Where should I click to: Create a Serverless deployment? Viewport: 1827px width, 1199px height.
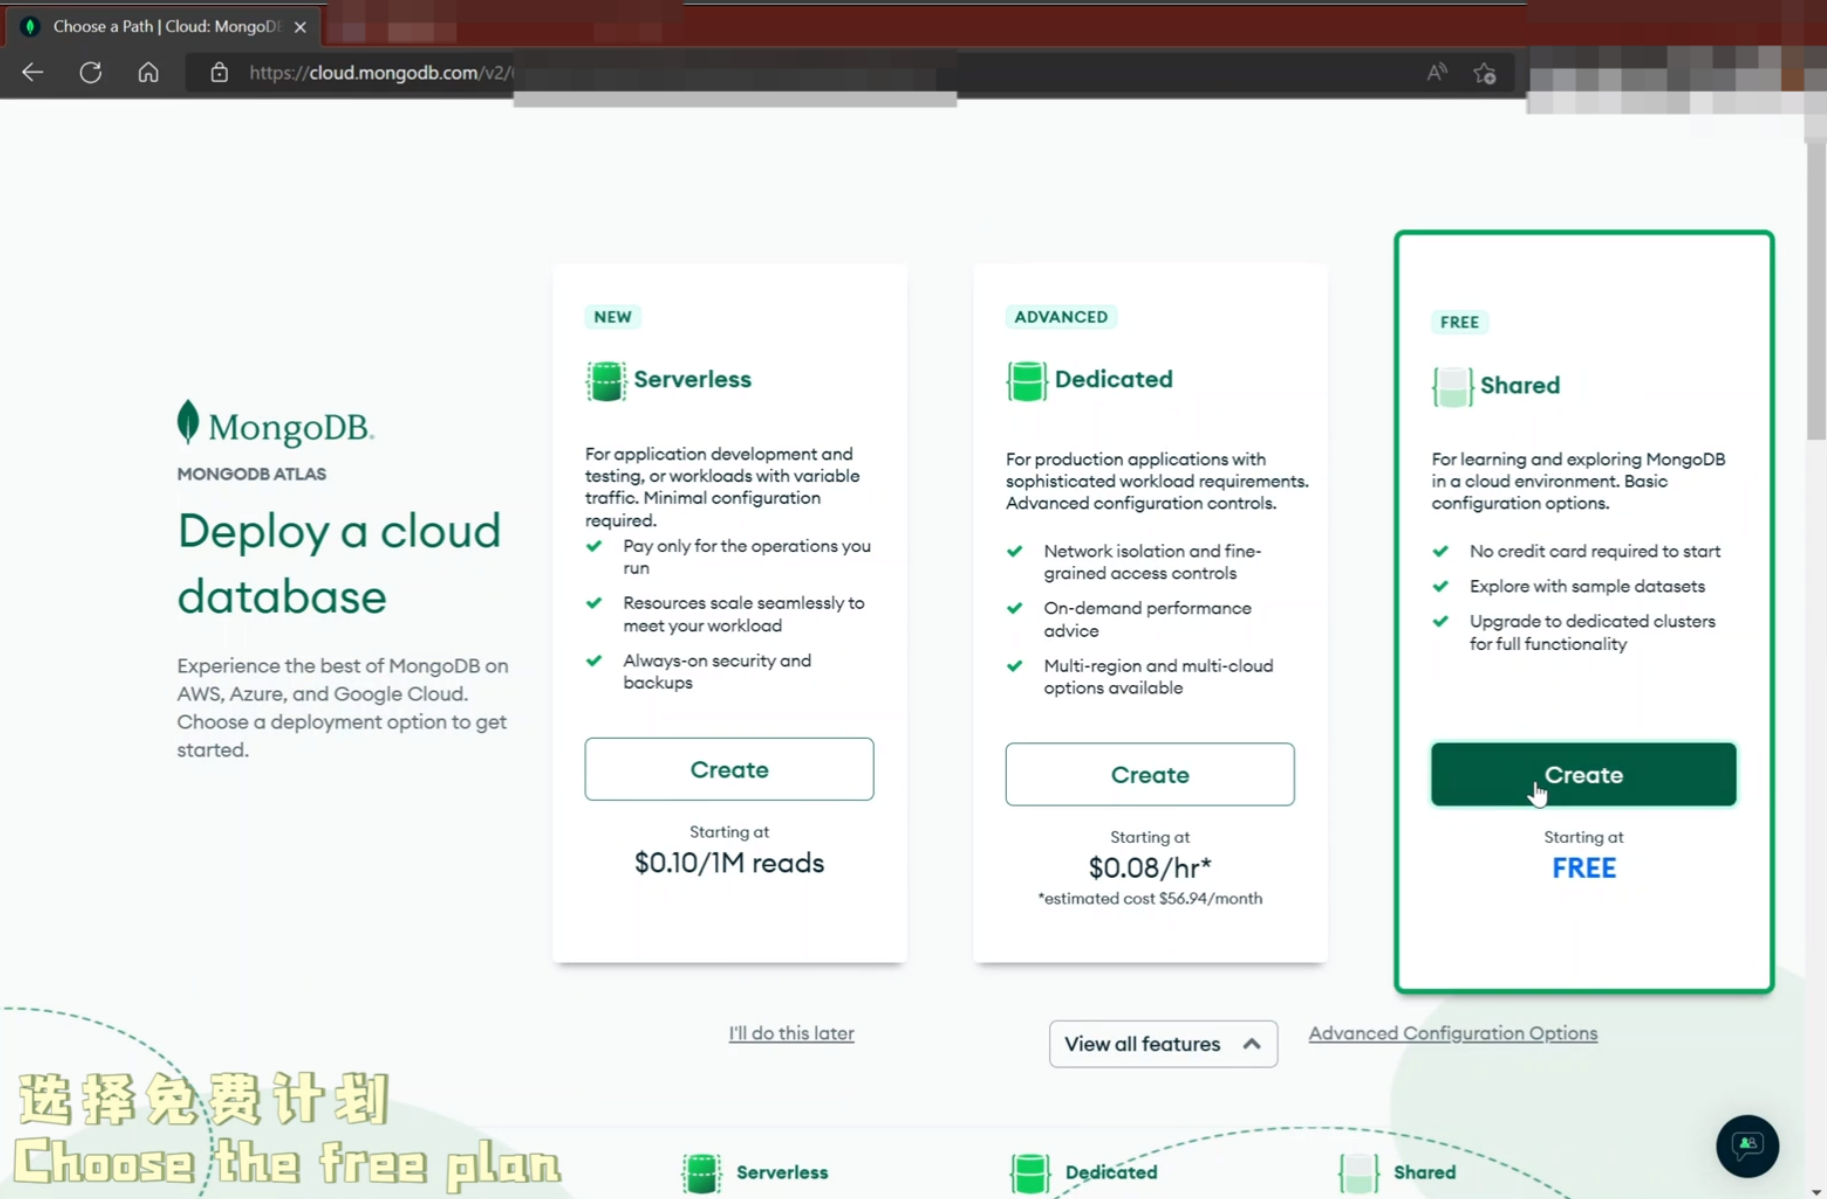(729, 769)
